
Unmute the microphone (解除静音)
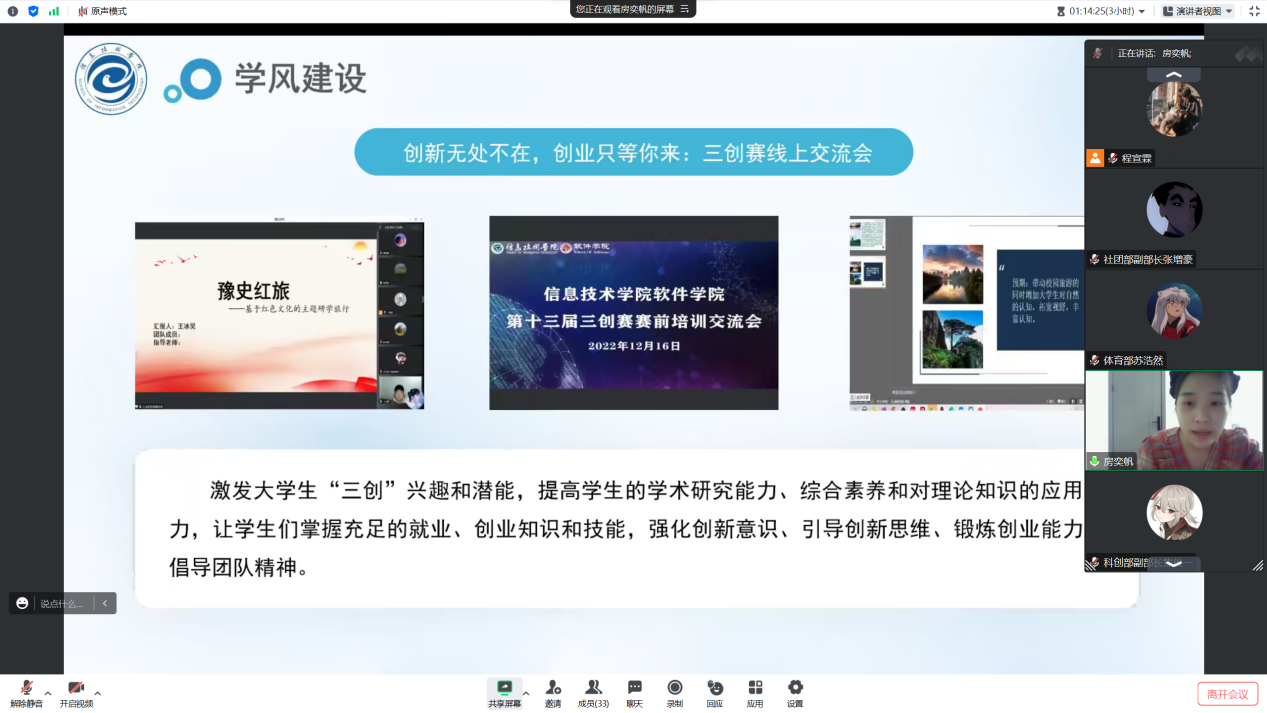[26, 693]
